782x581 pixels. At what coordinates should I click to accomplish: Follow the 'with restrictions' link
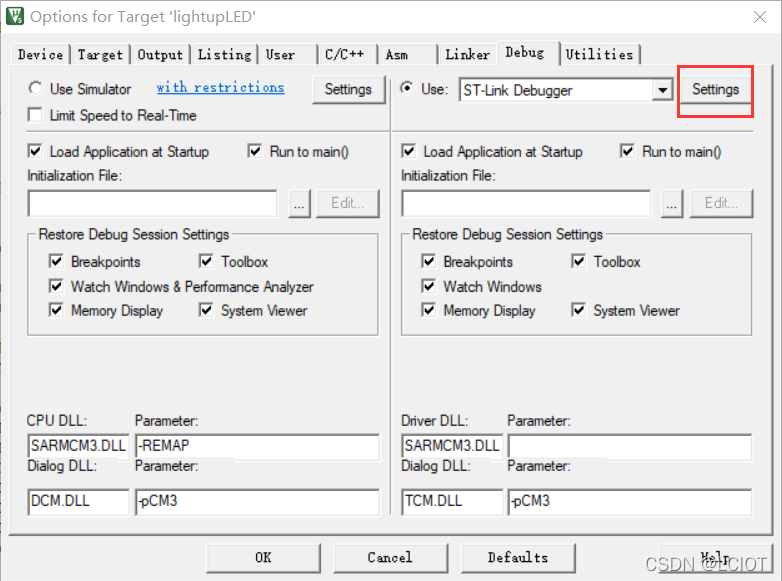click(220, 87)
